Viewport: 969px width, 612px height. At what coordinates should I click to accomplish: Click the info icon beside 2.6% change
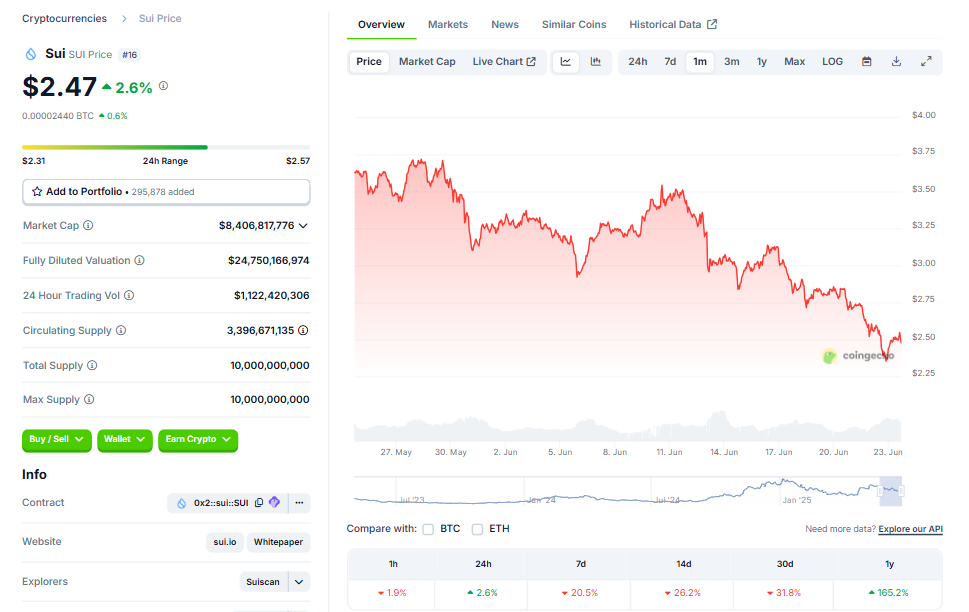click(x=163, y=86)
